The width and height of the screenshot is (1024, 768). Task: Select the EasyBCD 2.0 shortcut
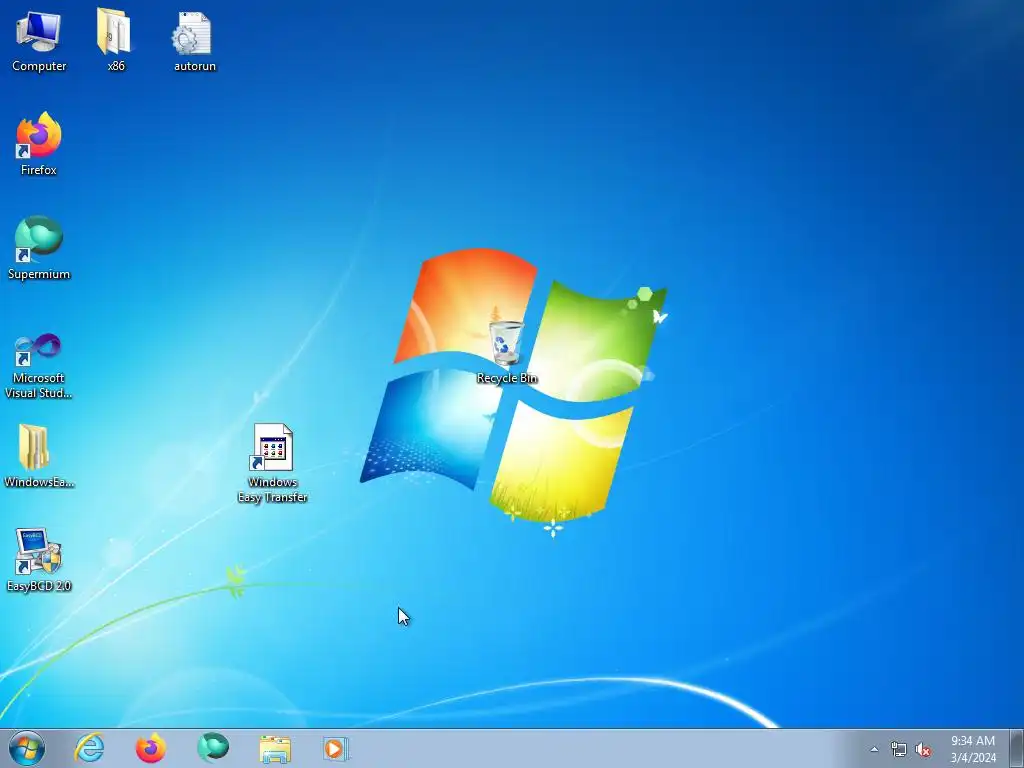tap(39, 560)
